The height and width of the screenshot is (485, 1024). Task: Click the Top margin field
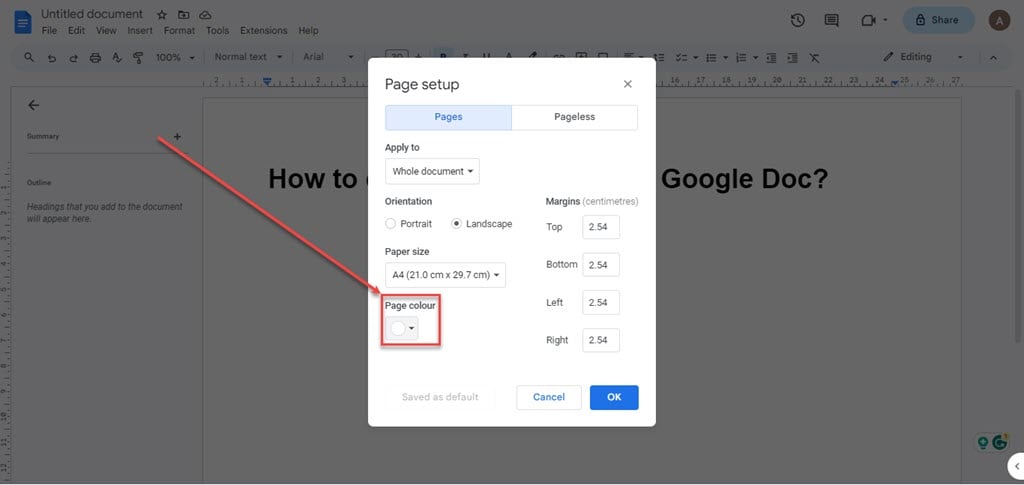[601, 227]
